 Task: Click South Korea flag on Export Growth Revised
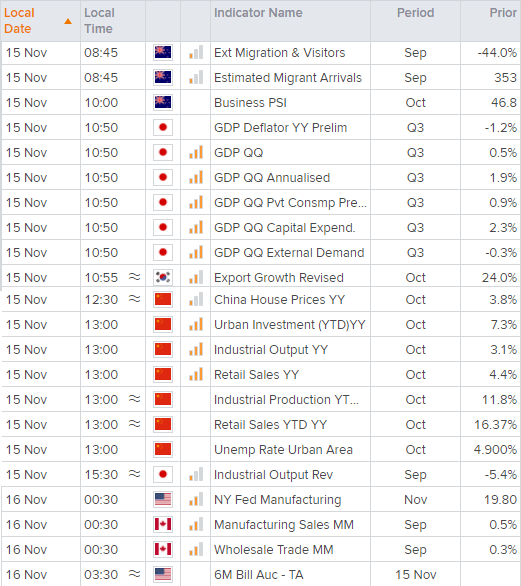(x=163, y=277)
